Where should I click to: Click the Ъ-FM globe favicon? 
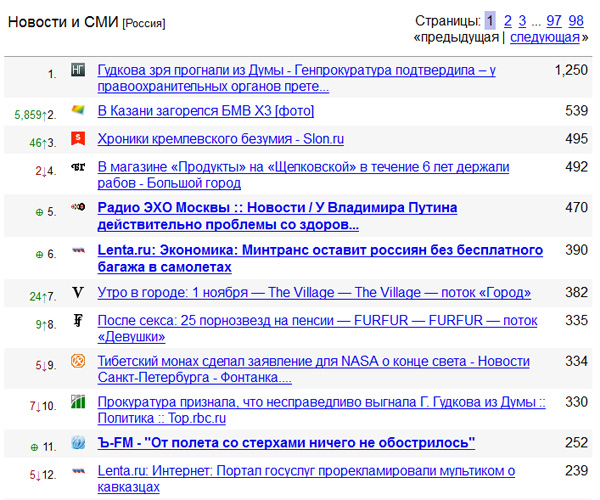pos(78,443)
